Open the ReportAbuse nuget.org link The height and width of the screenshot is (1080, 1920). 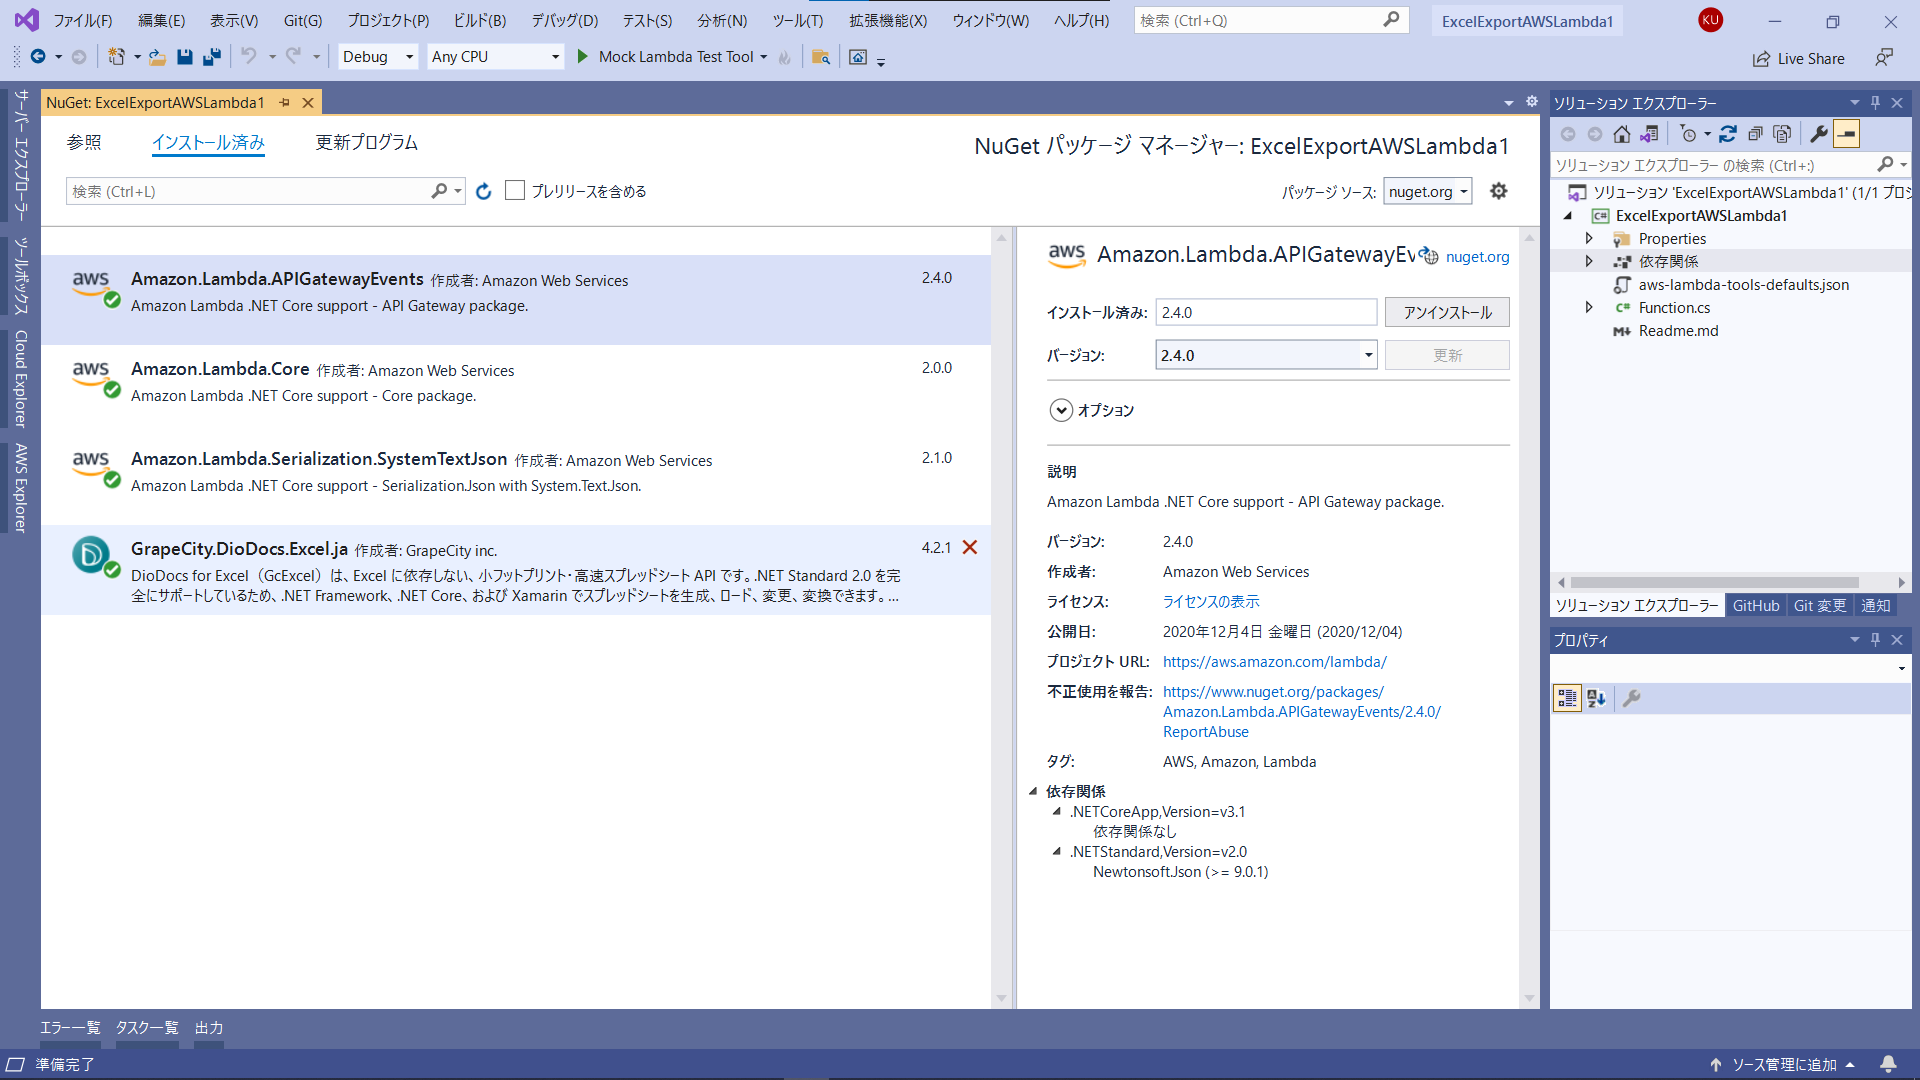pos(1302,711)
